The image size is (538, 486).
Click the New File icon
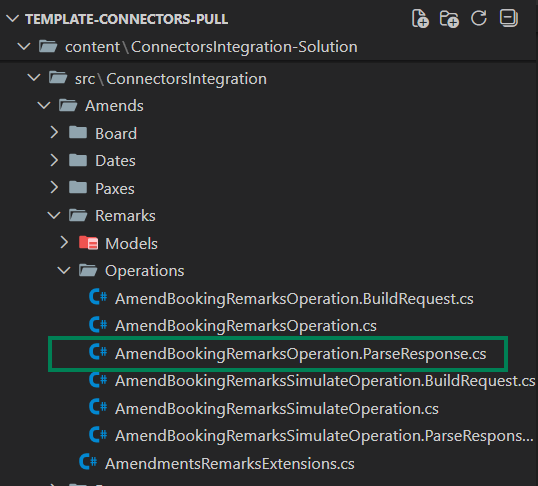click(x=420, y=19)
